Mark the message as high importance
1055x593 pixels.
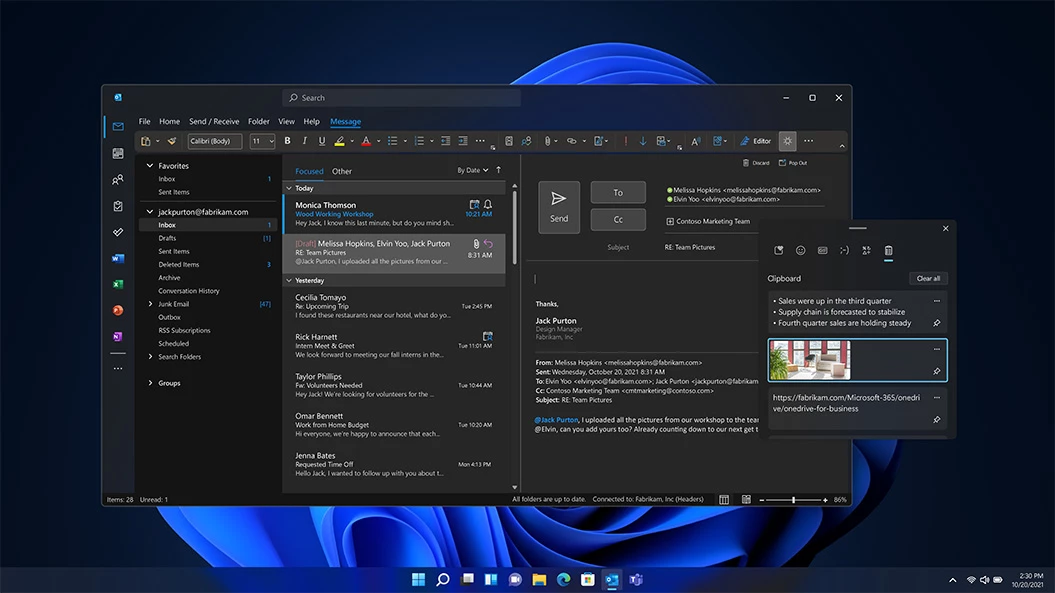(x=628, y=140)
